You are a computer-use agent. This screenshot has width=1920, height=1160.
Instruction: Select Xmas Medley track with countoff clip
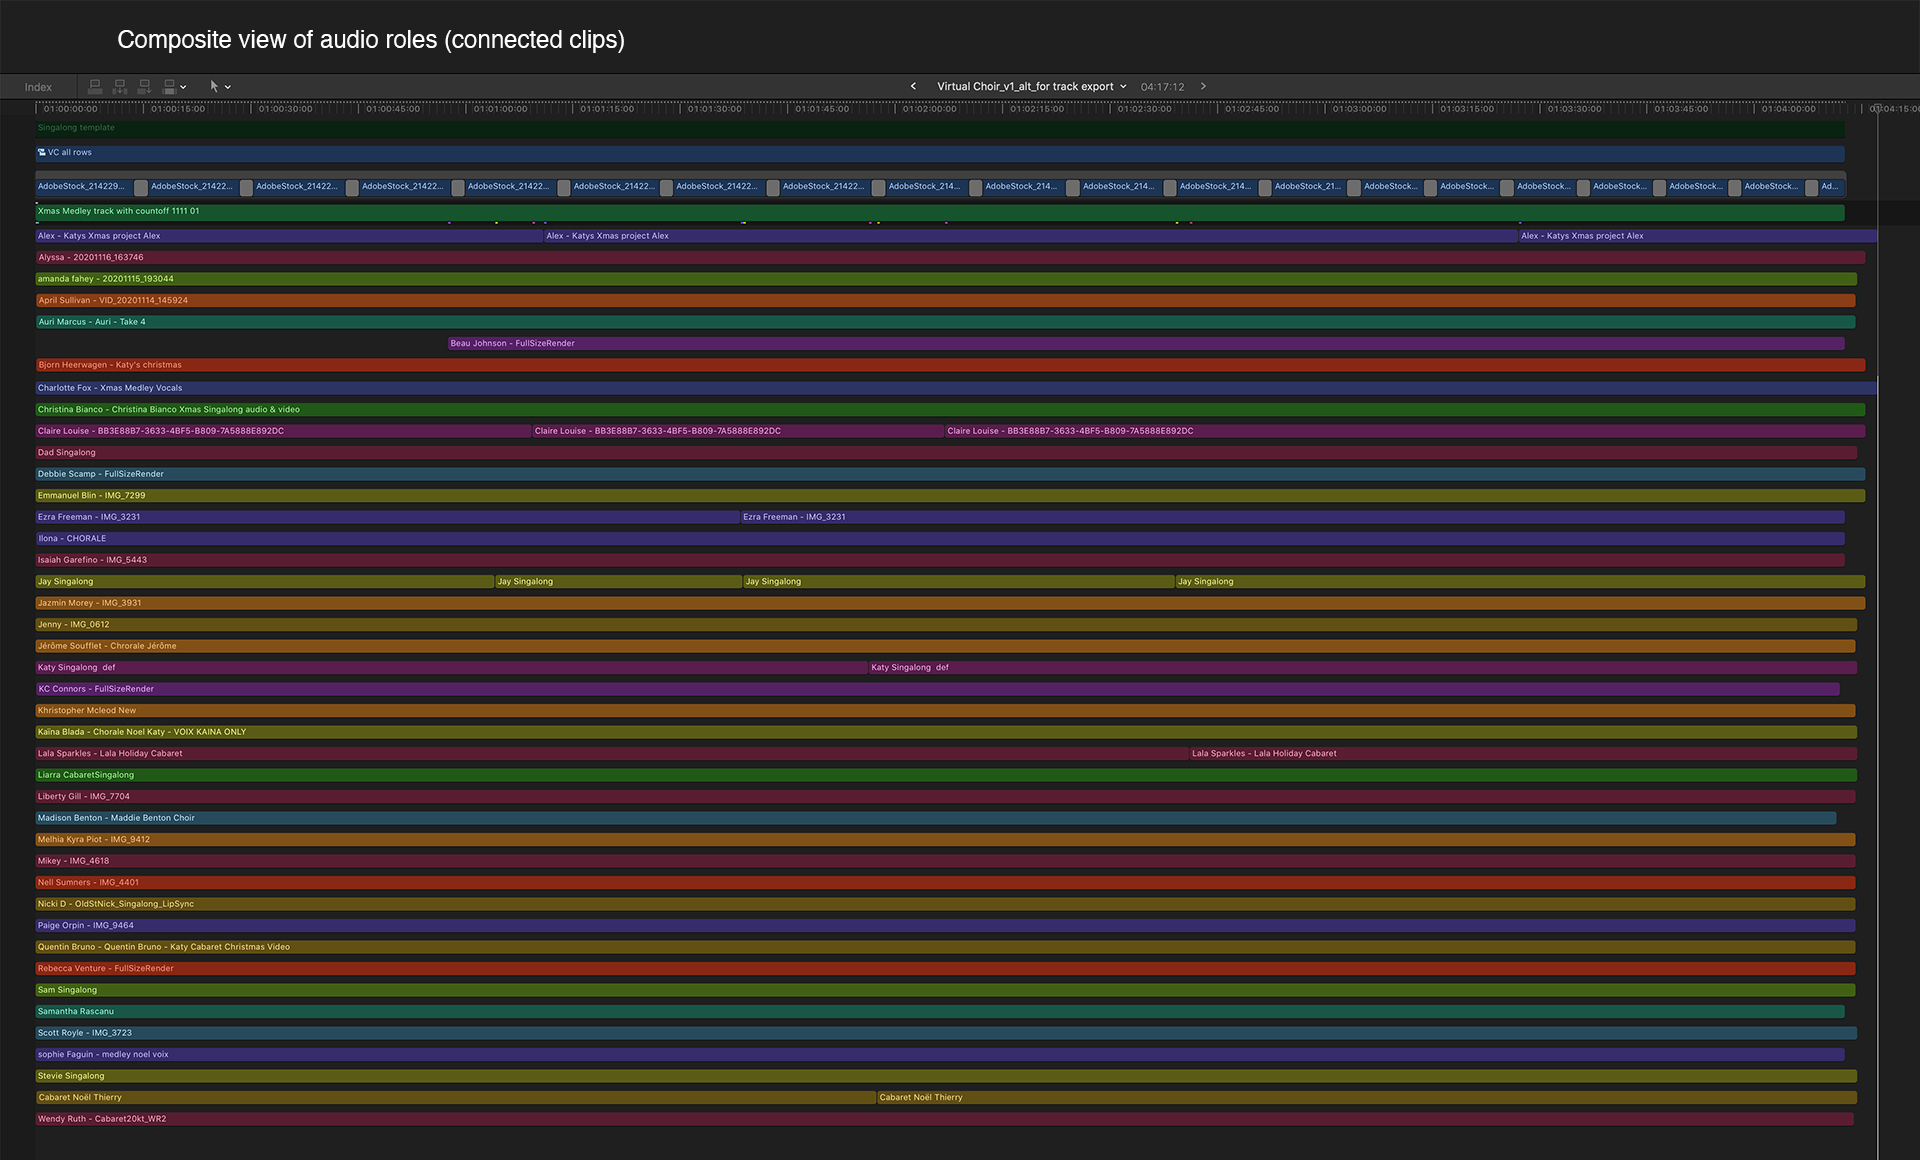[x=940, y=212]
